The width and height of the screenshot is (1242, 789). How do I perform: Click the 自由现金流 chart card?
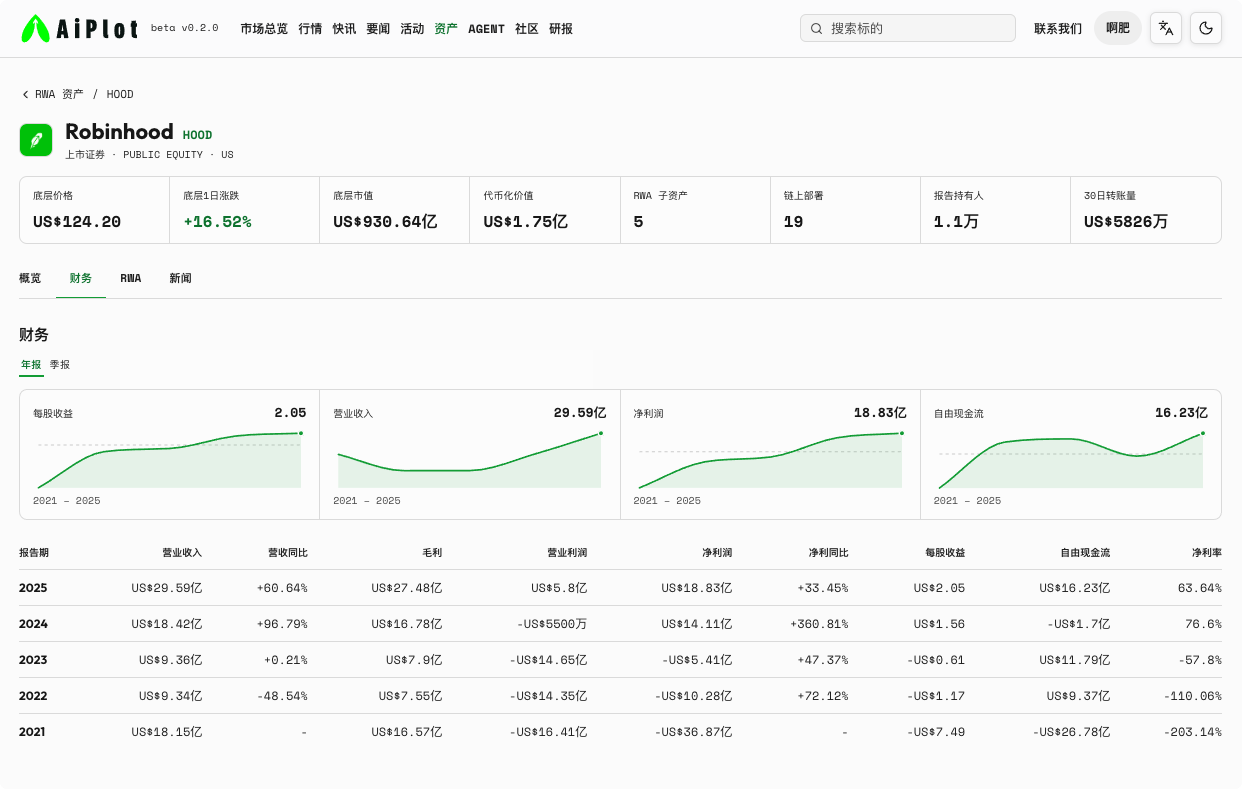(1071, 454)
